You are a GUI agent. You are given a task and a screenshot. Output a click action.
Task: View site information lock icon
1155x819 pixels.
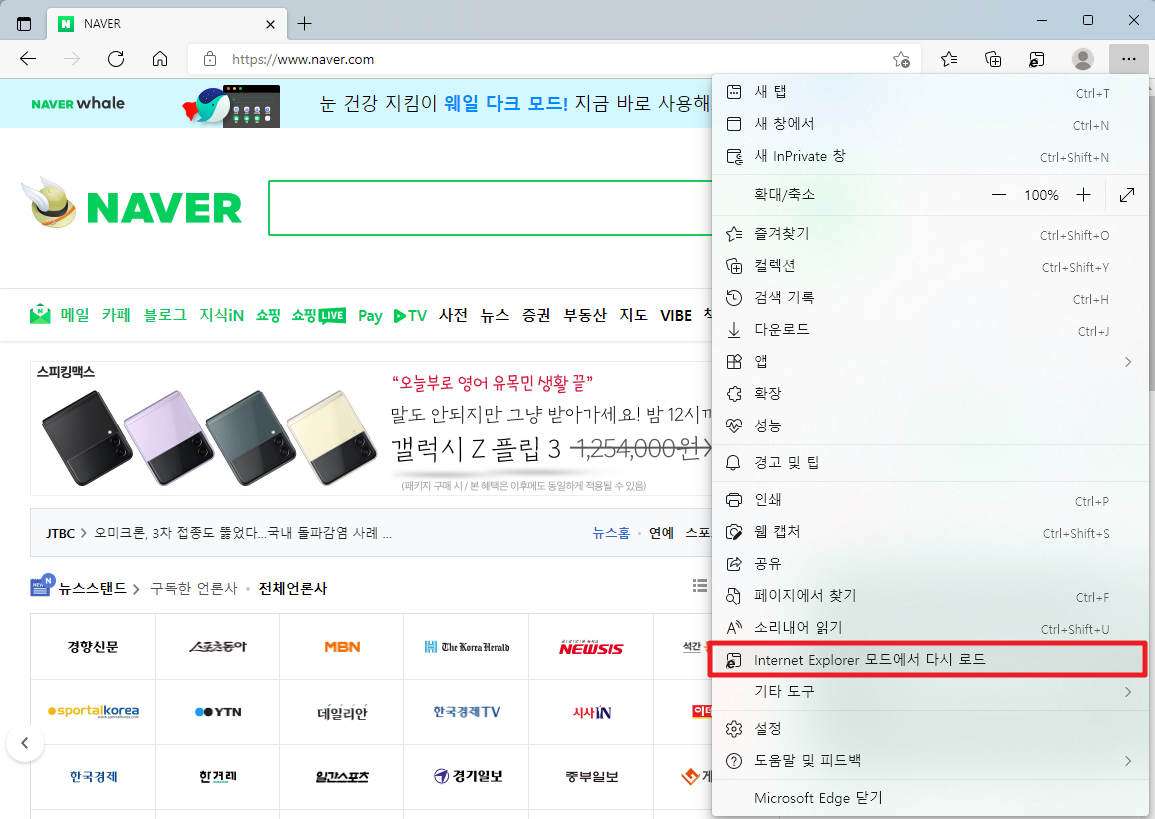[x=210, y=59]
